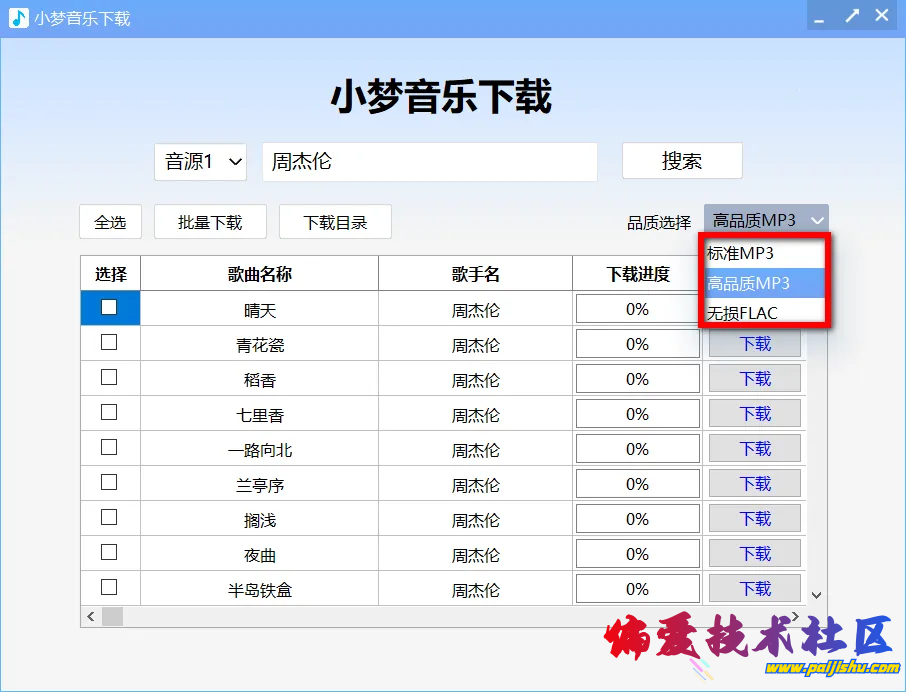906x692 pixels.
Task: Open the 音源1 source dropdown
Action: click(200, 162)
